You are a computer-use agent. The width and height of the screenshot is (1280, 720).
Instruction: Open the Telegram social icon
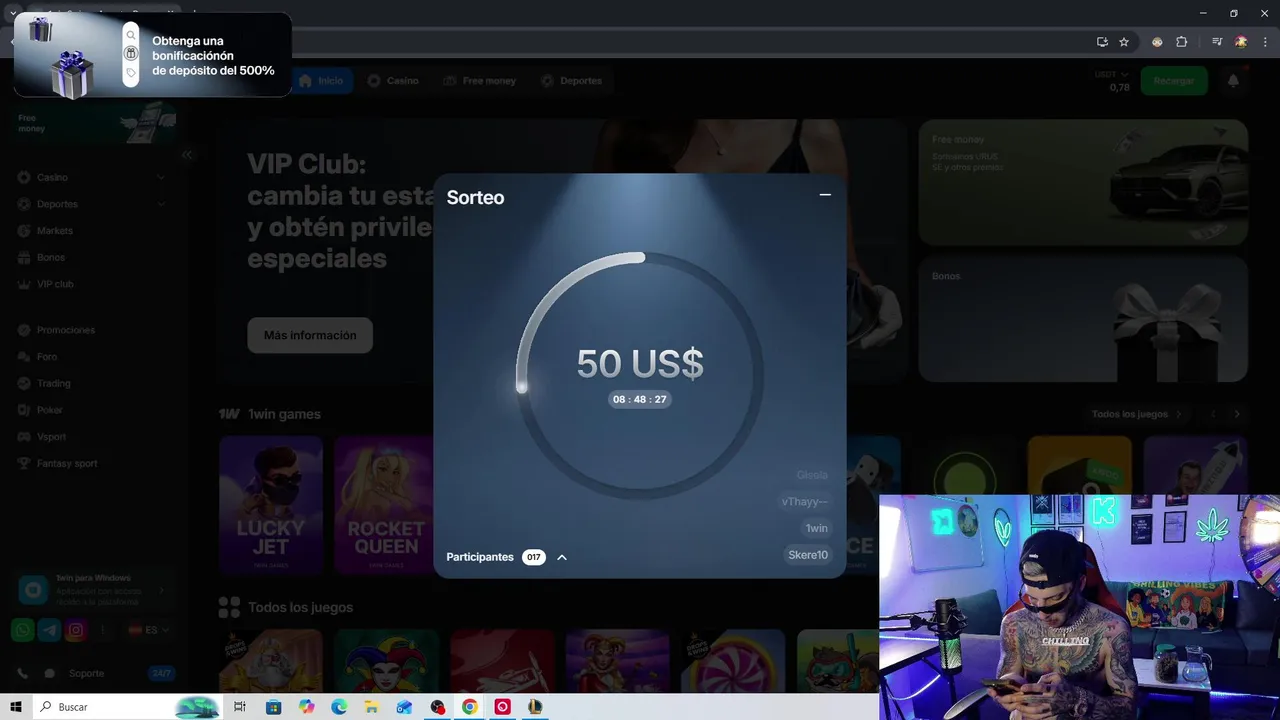(49, 630)
